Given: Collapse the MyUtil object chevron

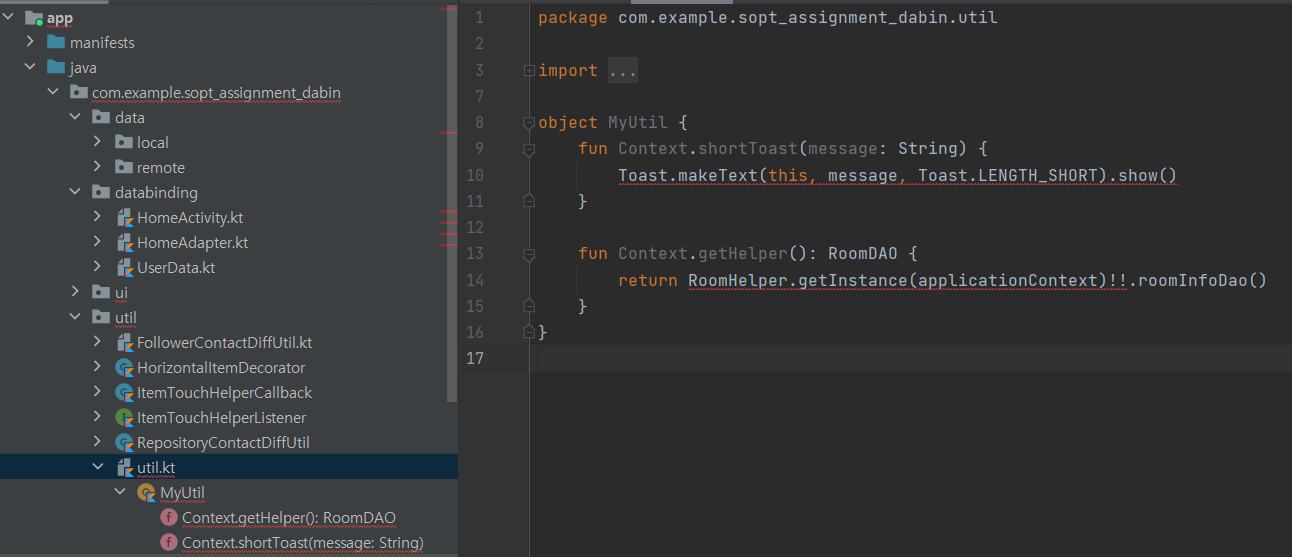Looking at the screenshot, I should tap(119, 492).
